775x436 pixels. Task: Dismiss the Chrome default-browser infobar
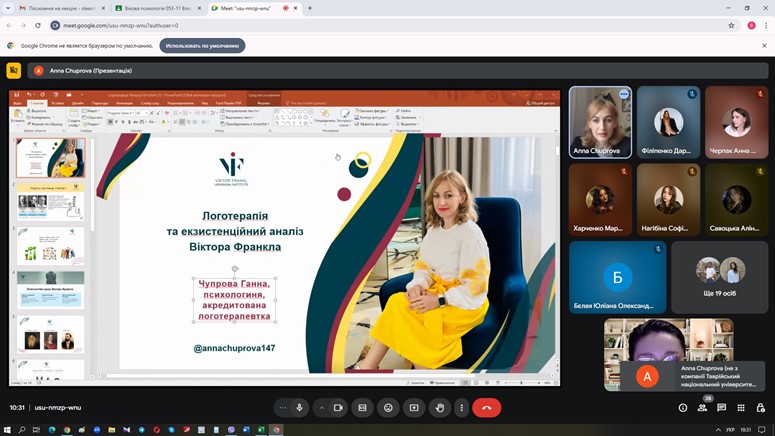(764, 45)
